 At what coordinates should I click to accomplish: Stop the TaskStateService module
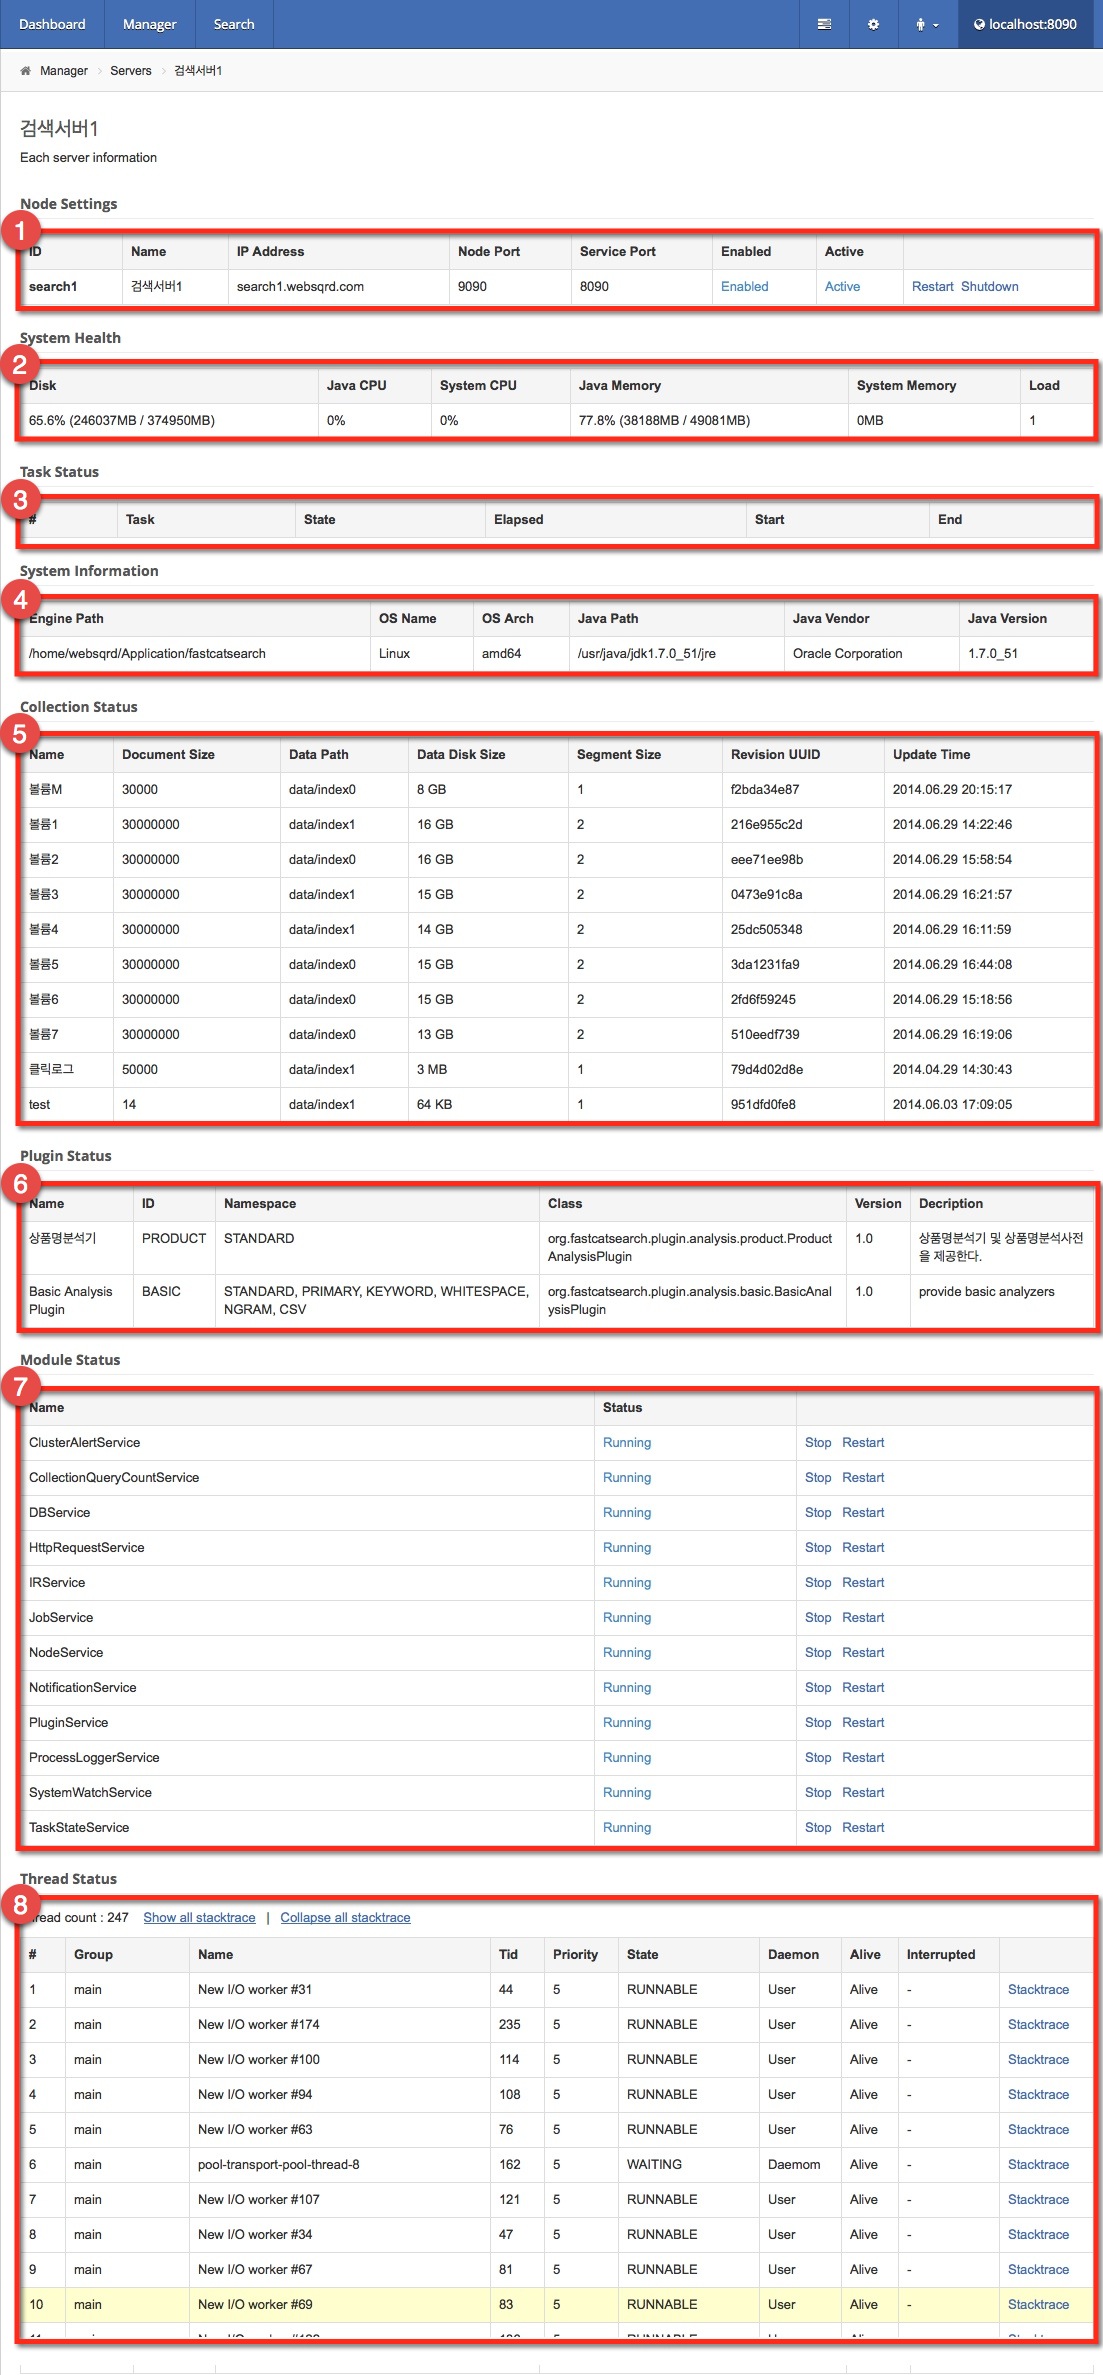click(x=818, y=1828)
